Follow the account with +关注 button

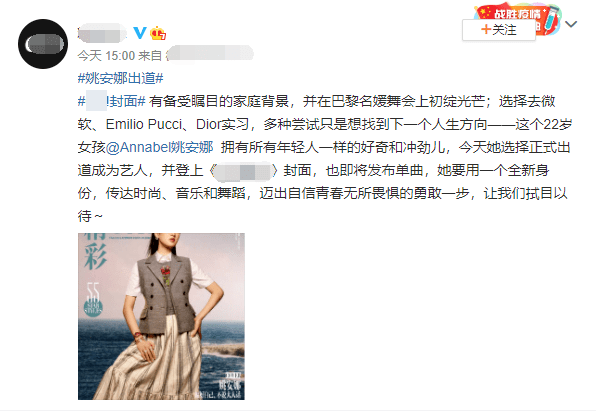[499, 30]
